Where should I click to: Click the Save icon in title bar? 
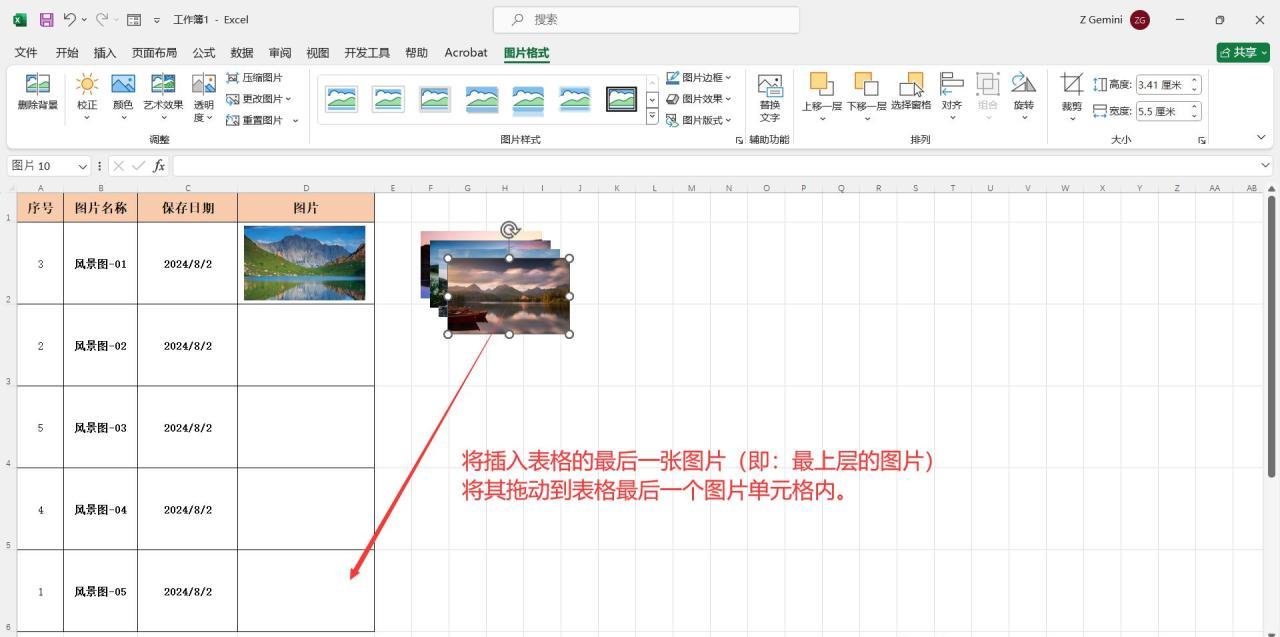point(46,19)
